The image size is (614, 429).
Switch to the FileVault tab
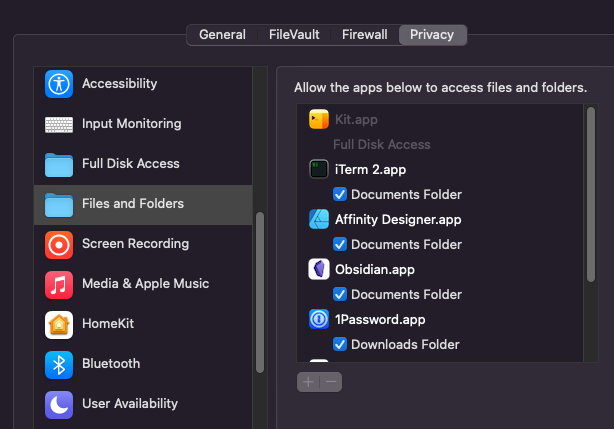pos(294,35)
